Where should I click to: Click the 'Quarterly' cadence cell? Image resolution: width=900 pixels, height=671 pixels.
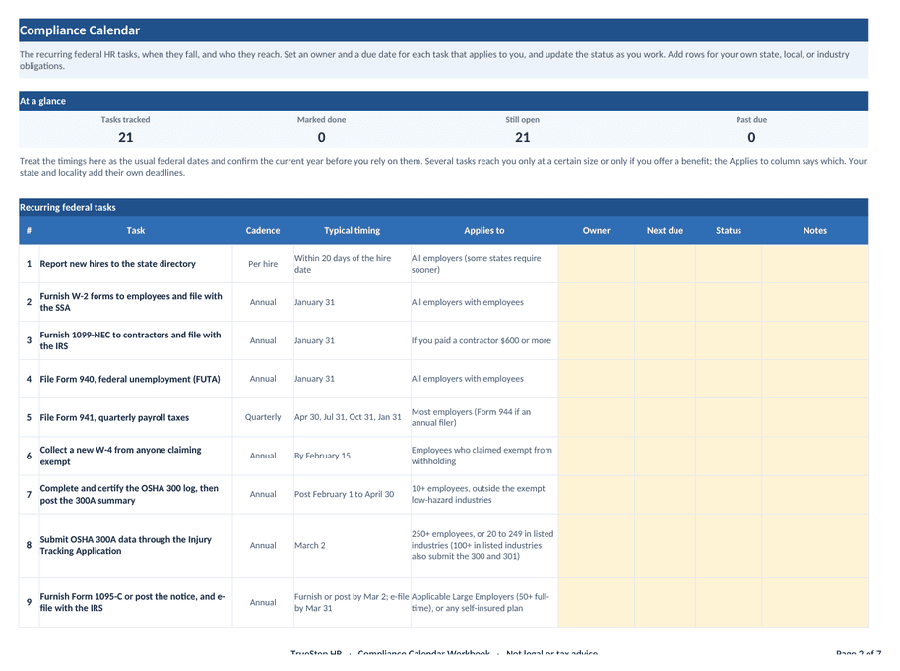tap(263, 417)
